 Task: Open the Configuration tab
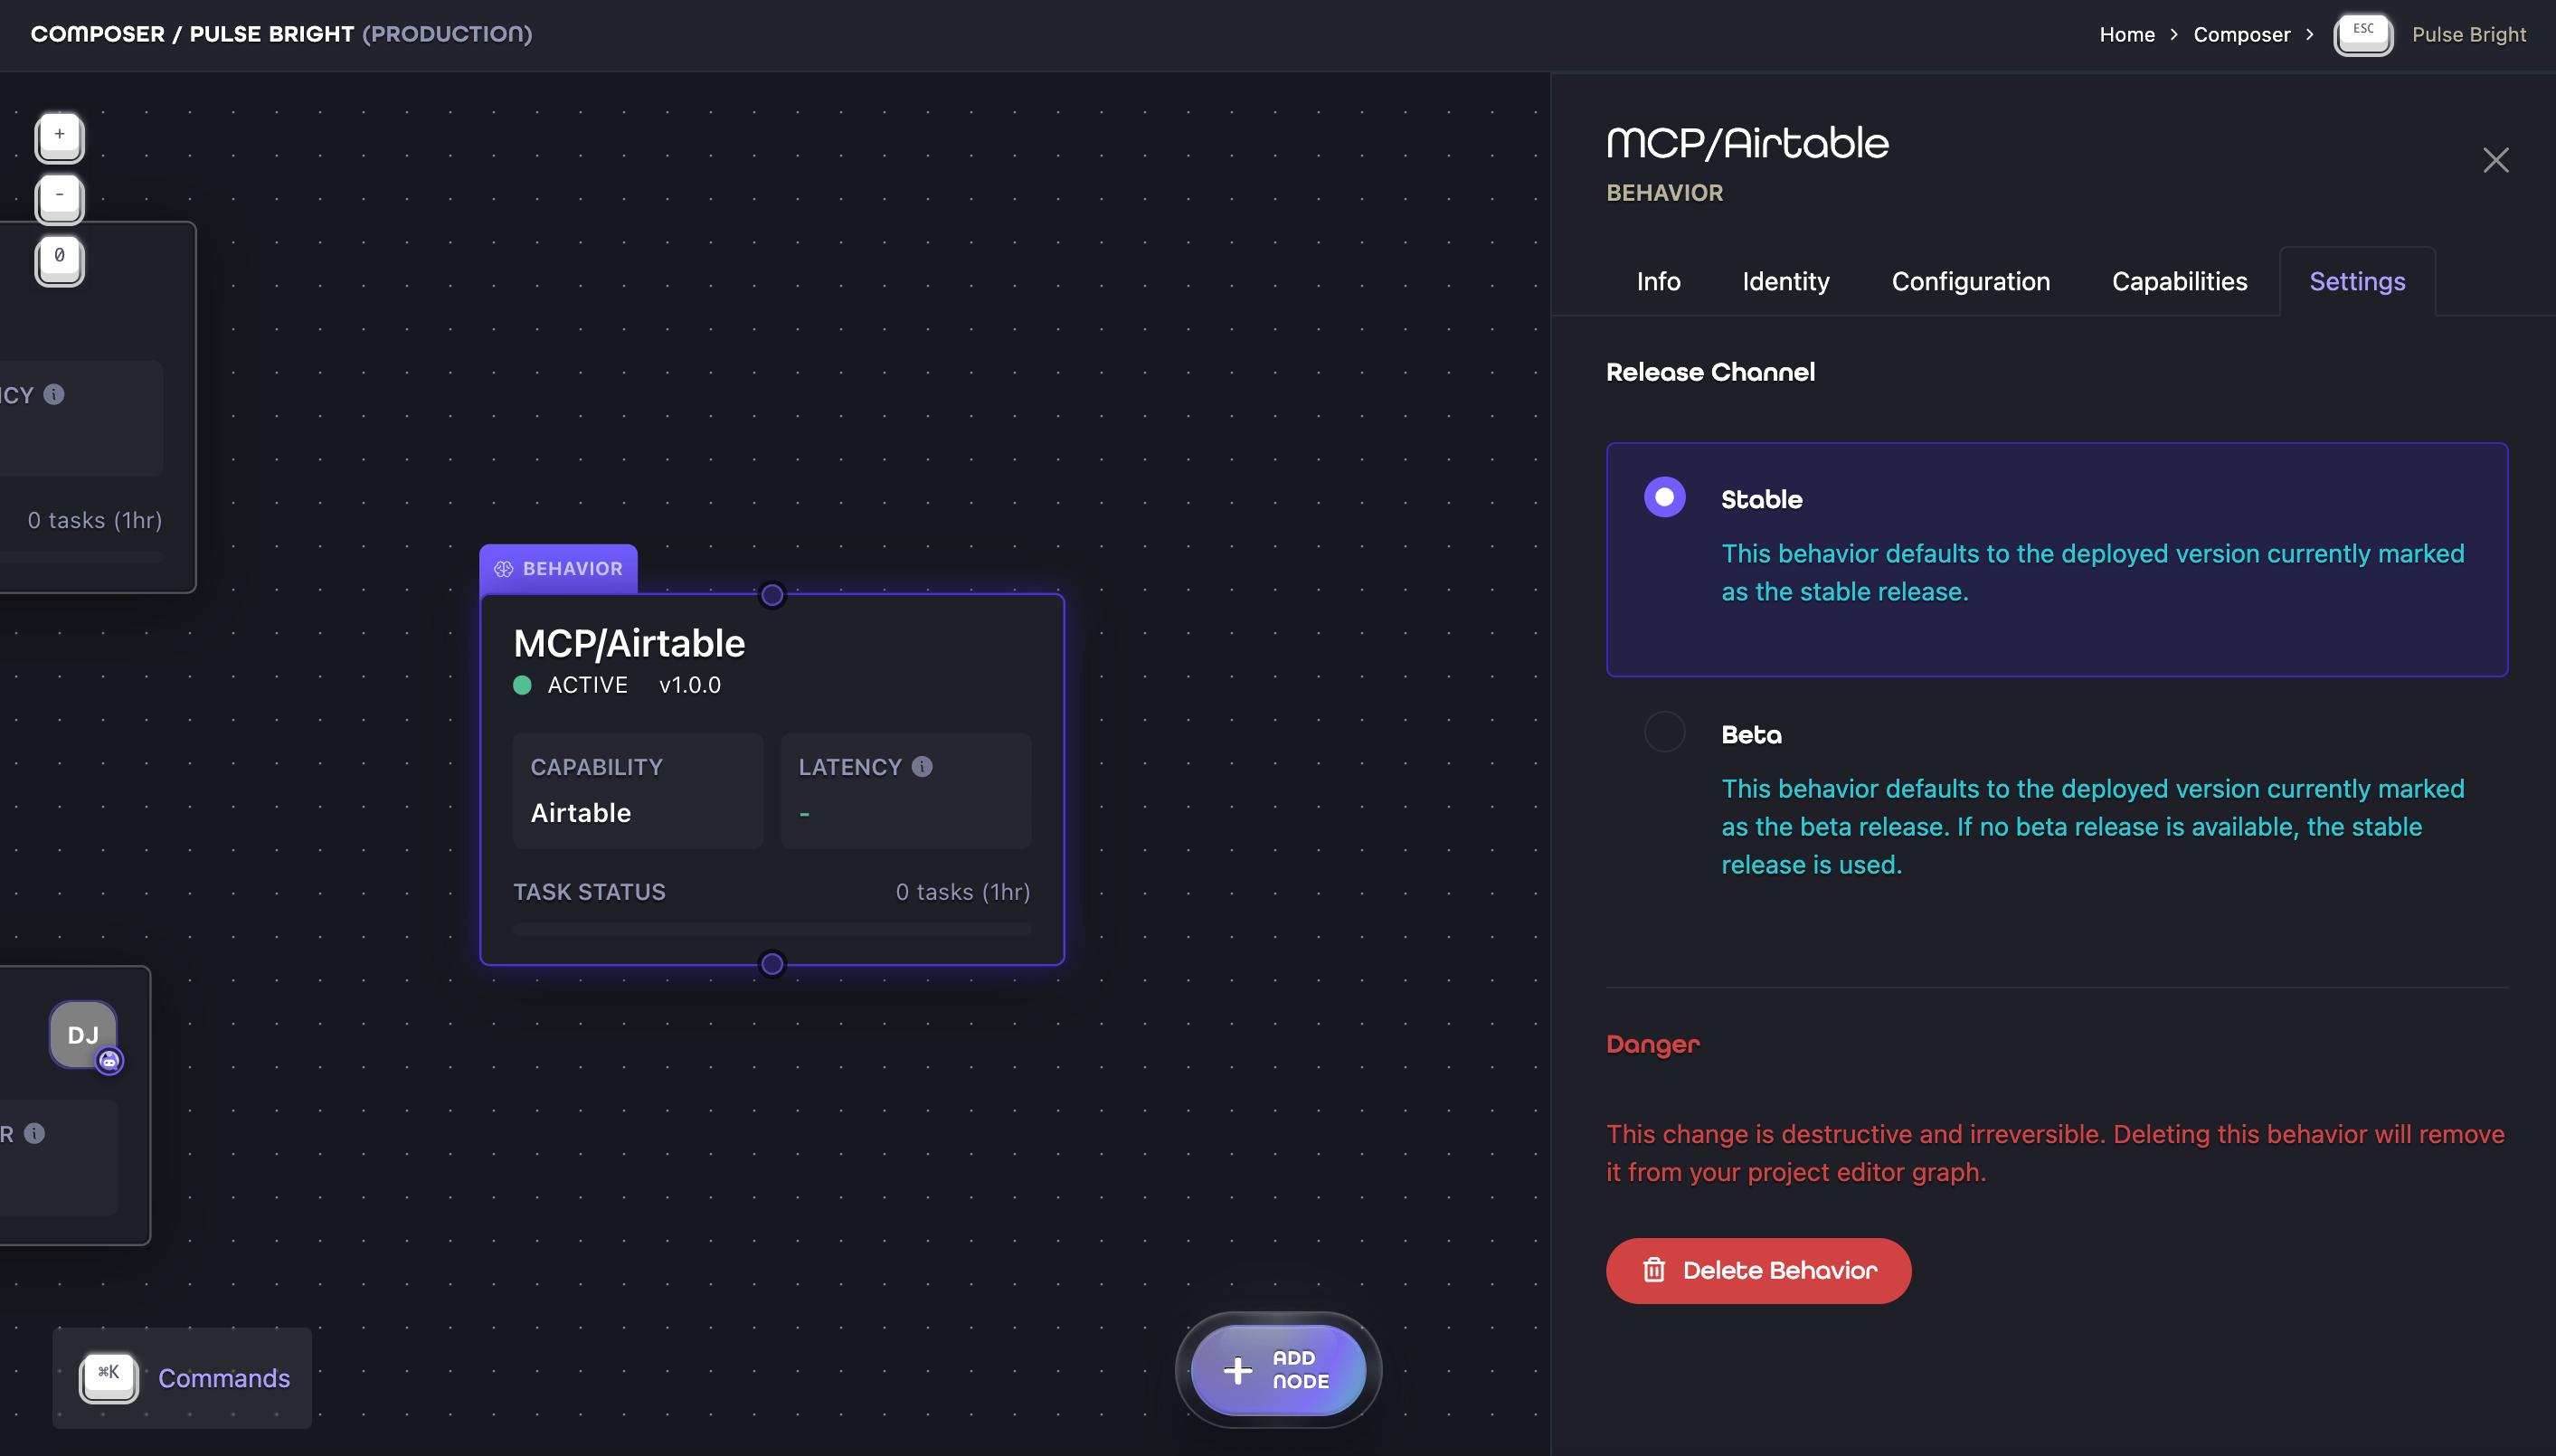coord(1970,281)
